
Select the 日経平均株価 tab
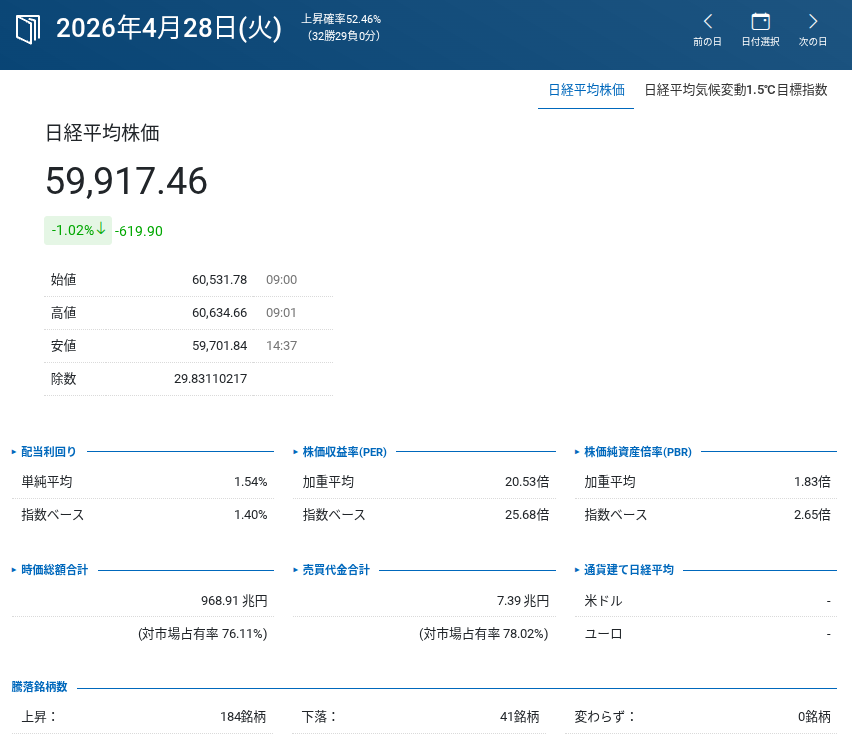(586, 90)
